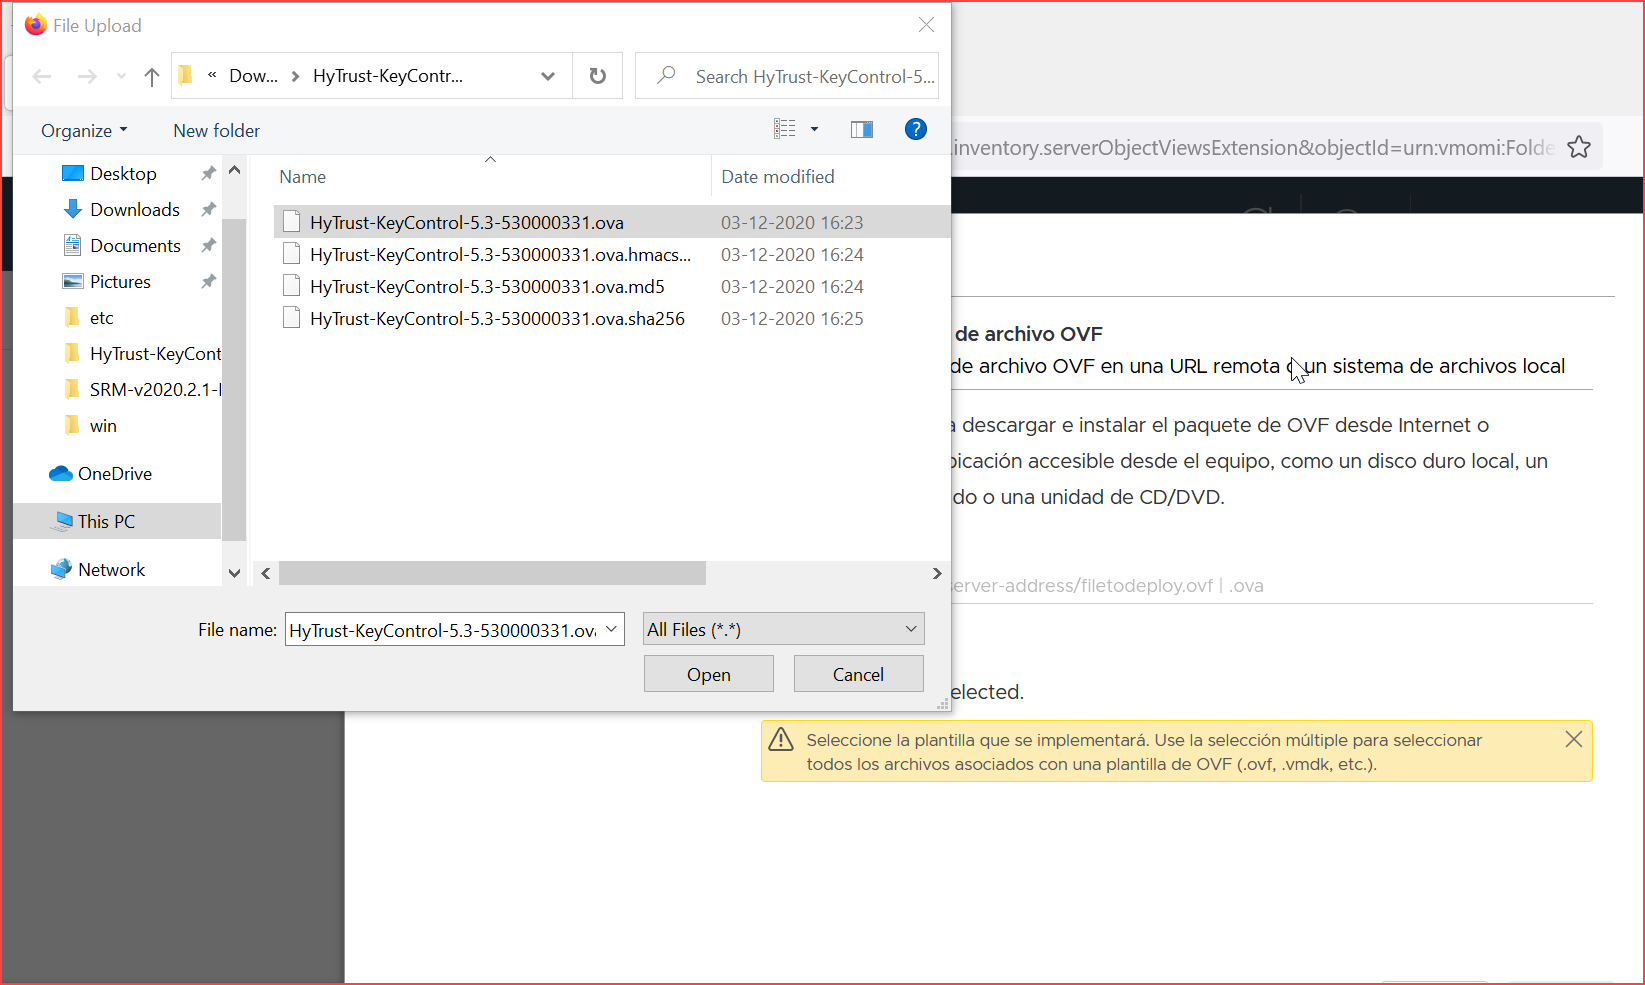Click the Cancel button
This screenshot has height=985, width=1645.
(858, 674)
